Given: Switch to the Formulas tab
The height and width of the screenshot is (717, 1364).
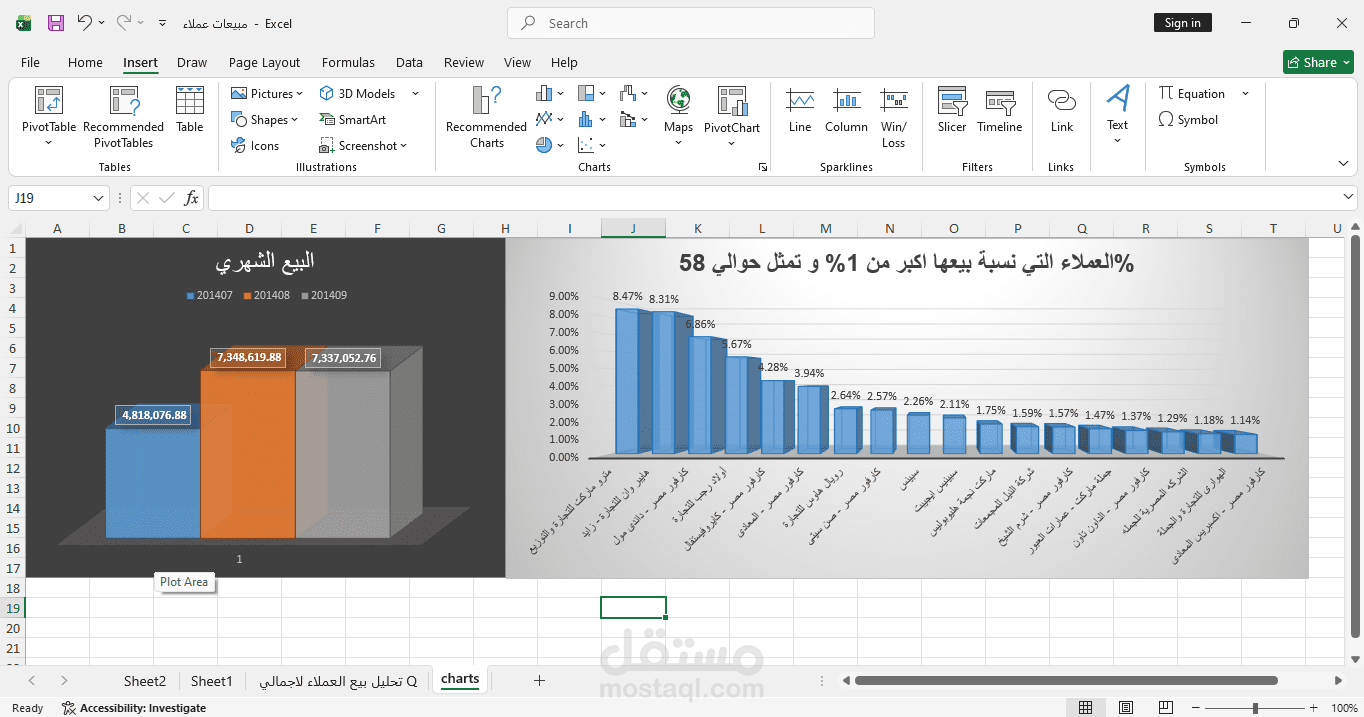Looking at the screenshot, I should tap(348, 62).
